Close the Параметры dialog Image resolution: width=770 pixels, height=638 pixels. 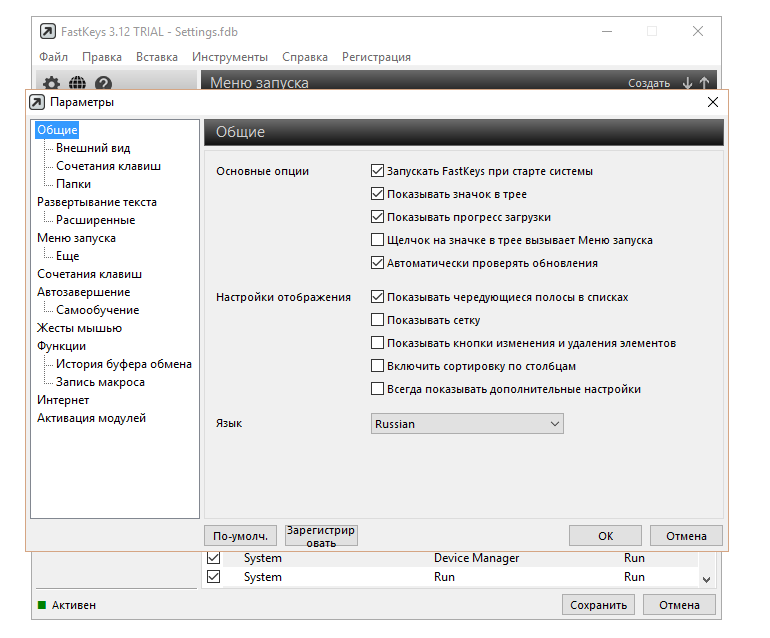point(713,102)
